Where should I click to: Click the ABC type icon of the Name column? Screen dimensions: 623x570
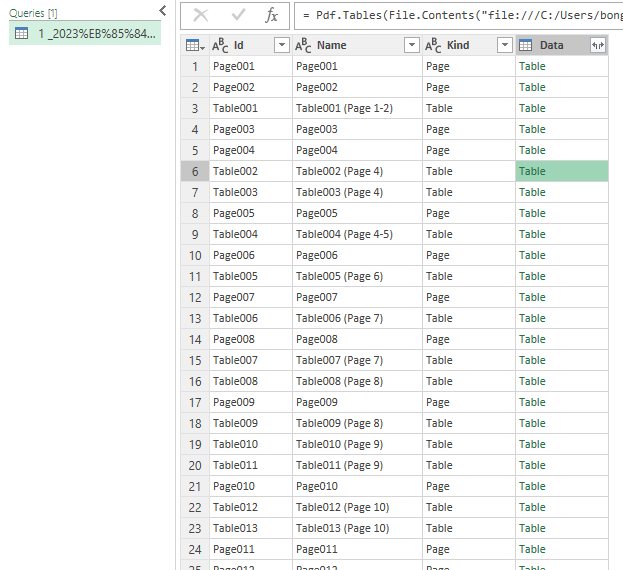point(303,45)
